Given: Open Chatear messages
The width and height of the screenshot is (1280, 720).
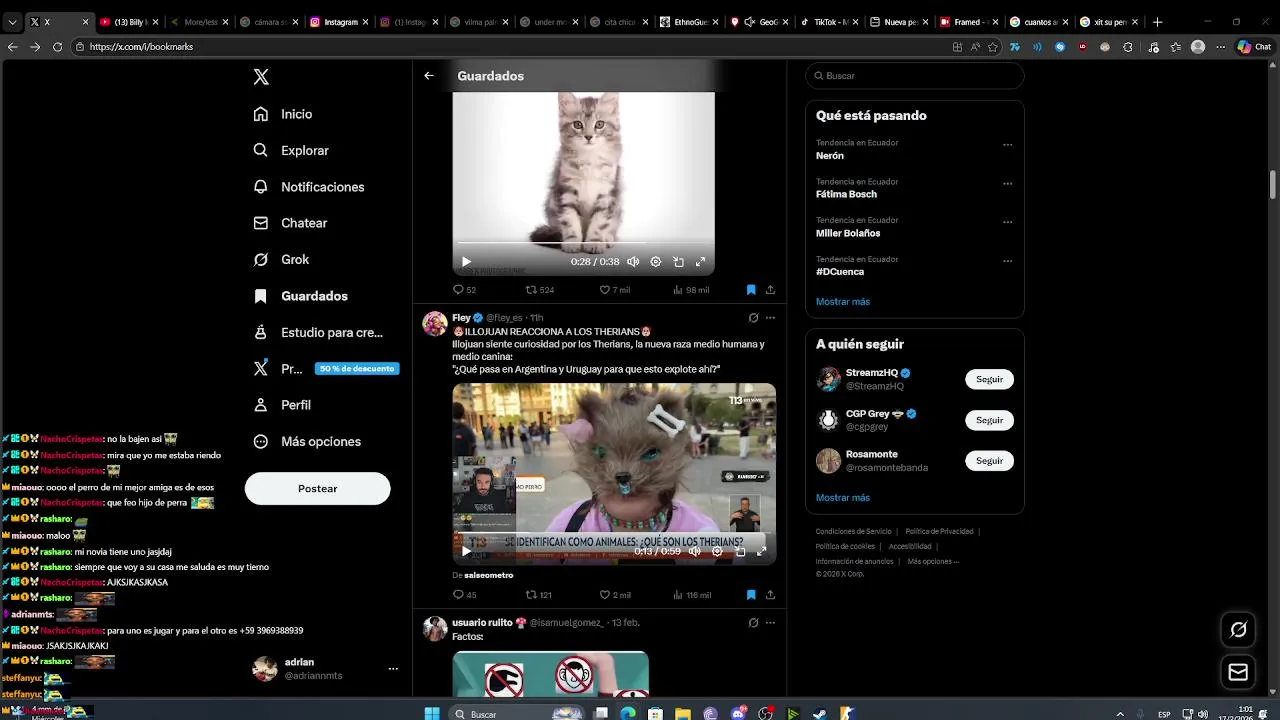Looking at the screenshot, I should 290,223.
